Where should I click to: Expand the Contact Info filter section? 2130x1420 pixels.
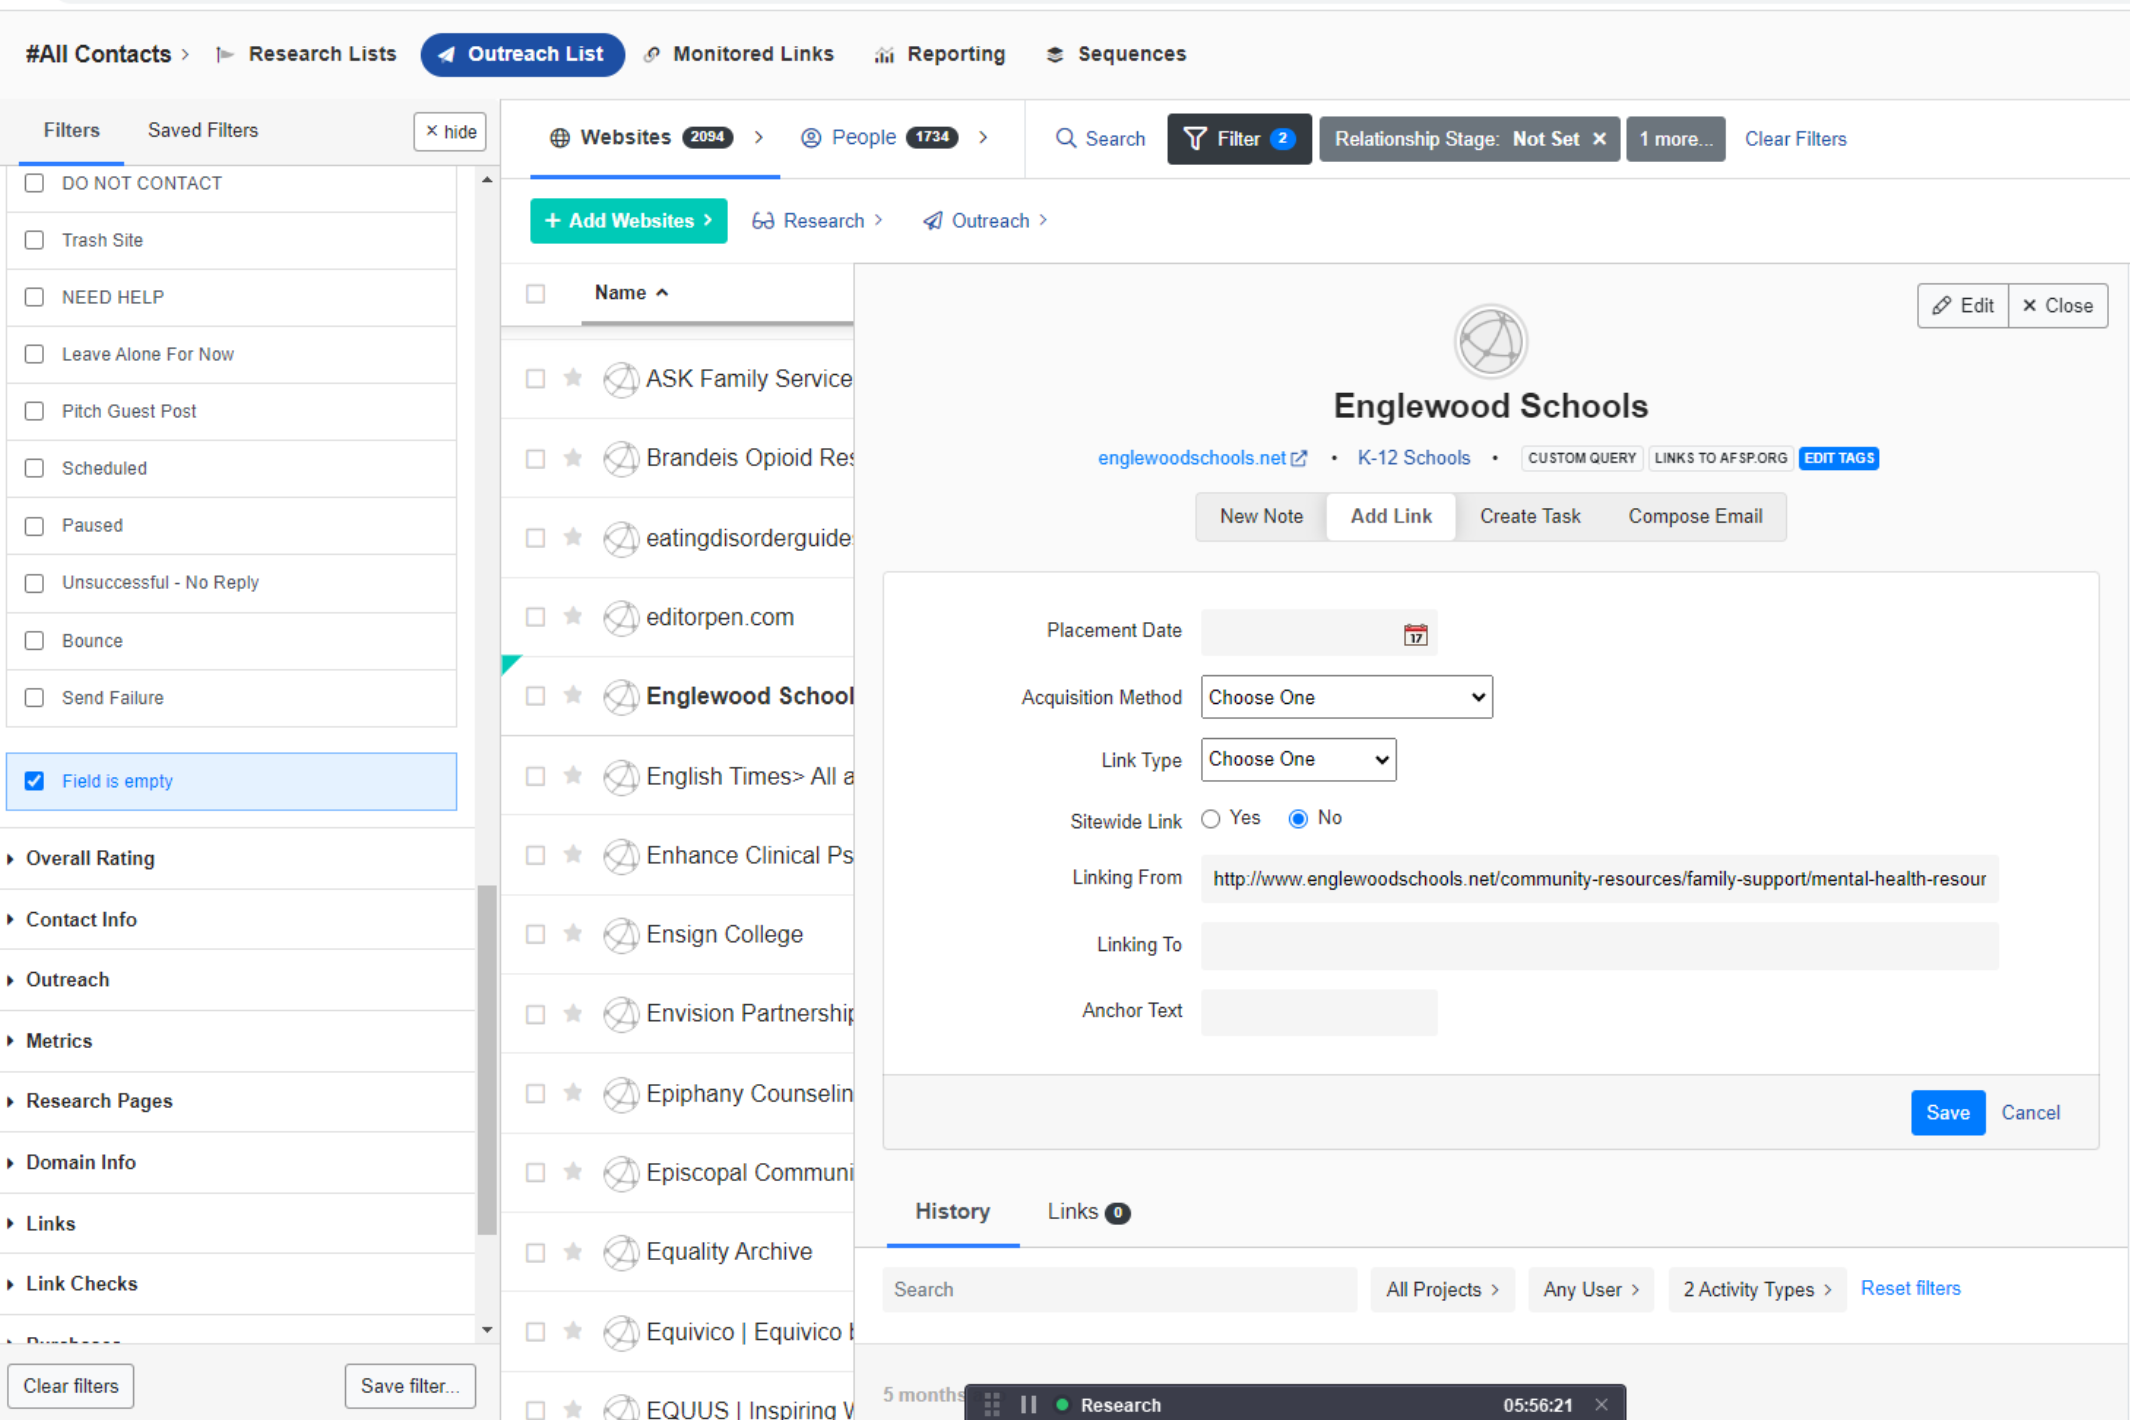point(81,919)
